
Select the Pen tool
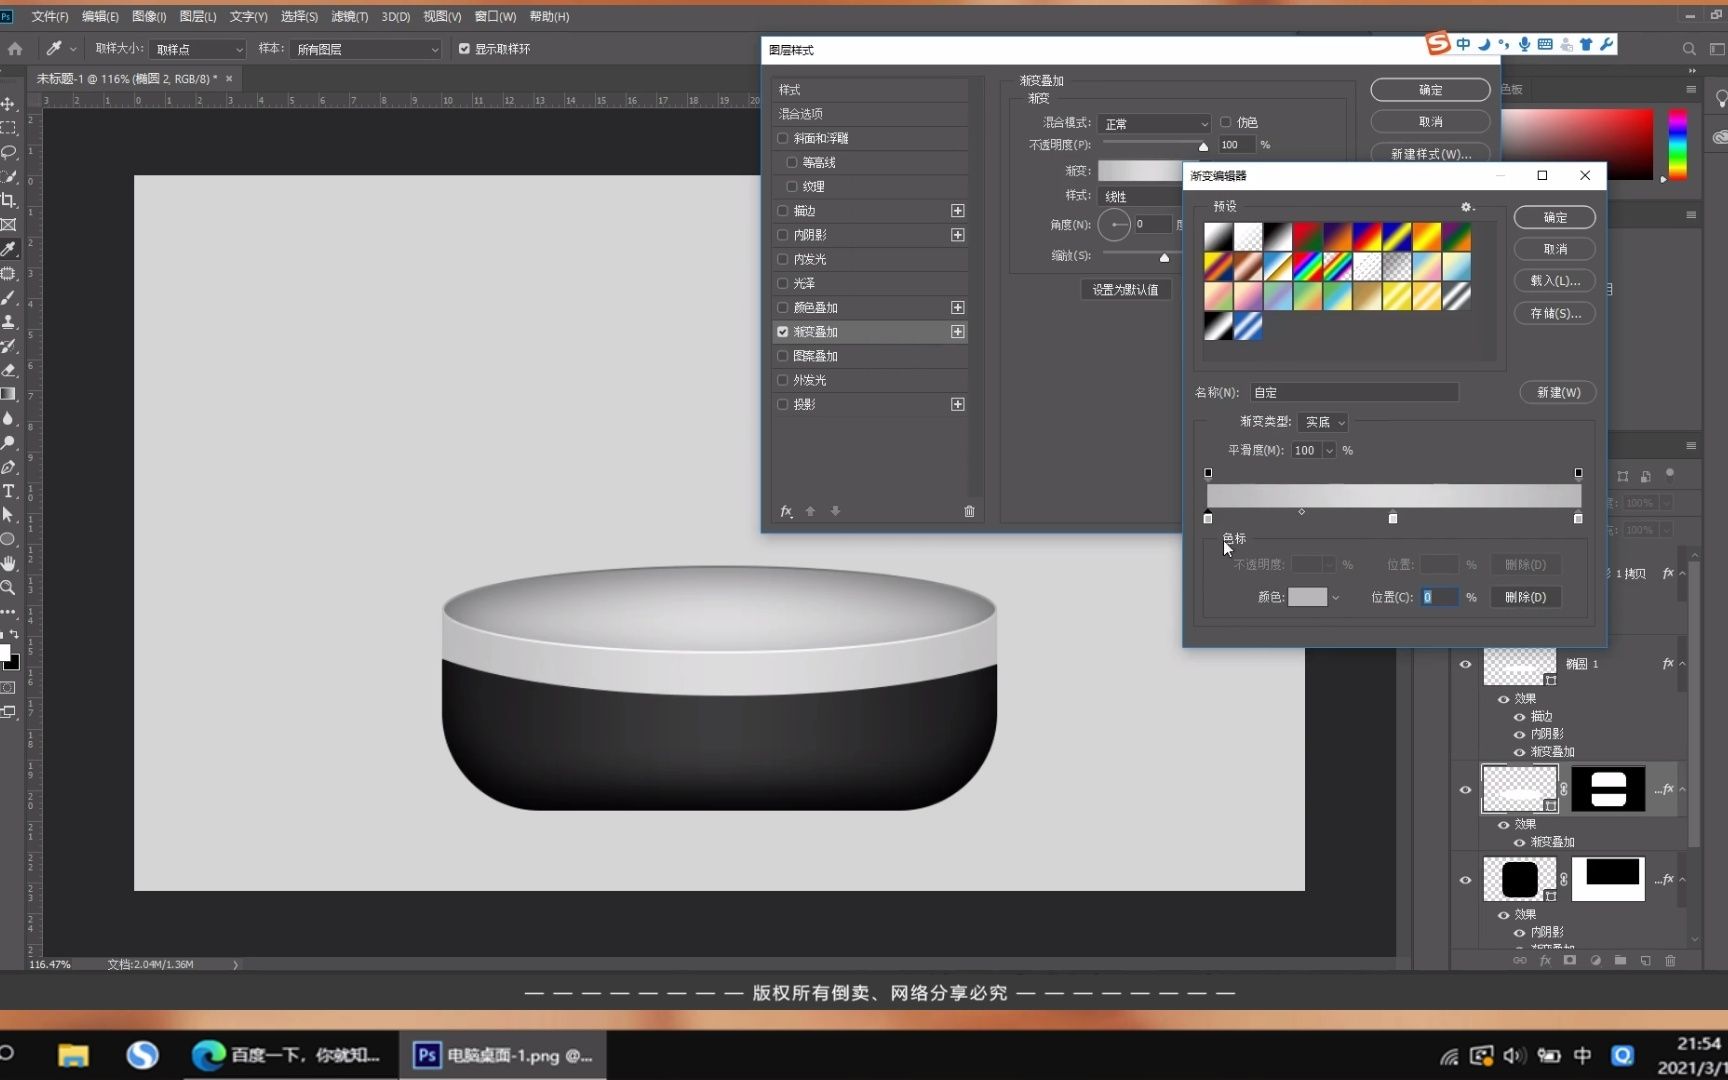tap(9, 467)
